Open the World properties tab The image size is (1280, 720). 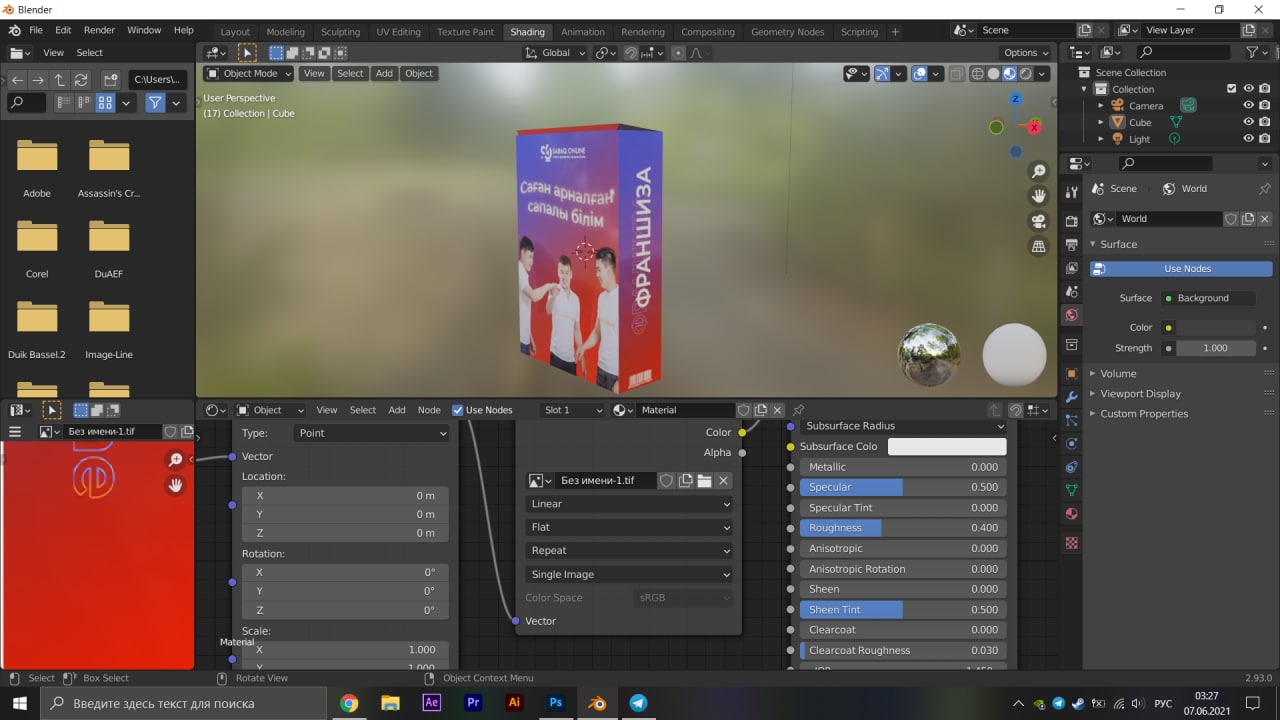point(1072,315)
